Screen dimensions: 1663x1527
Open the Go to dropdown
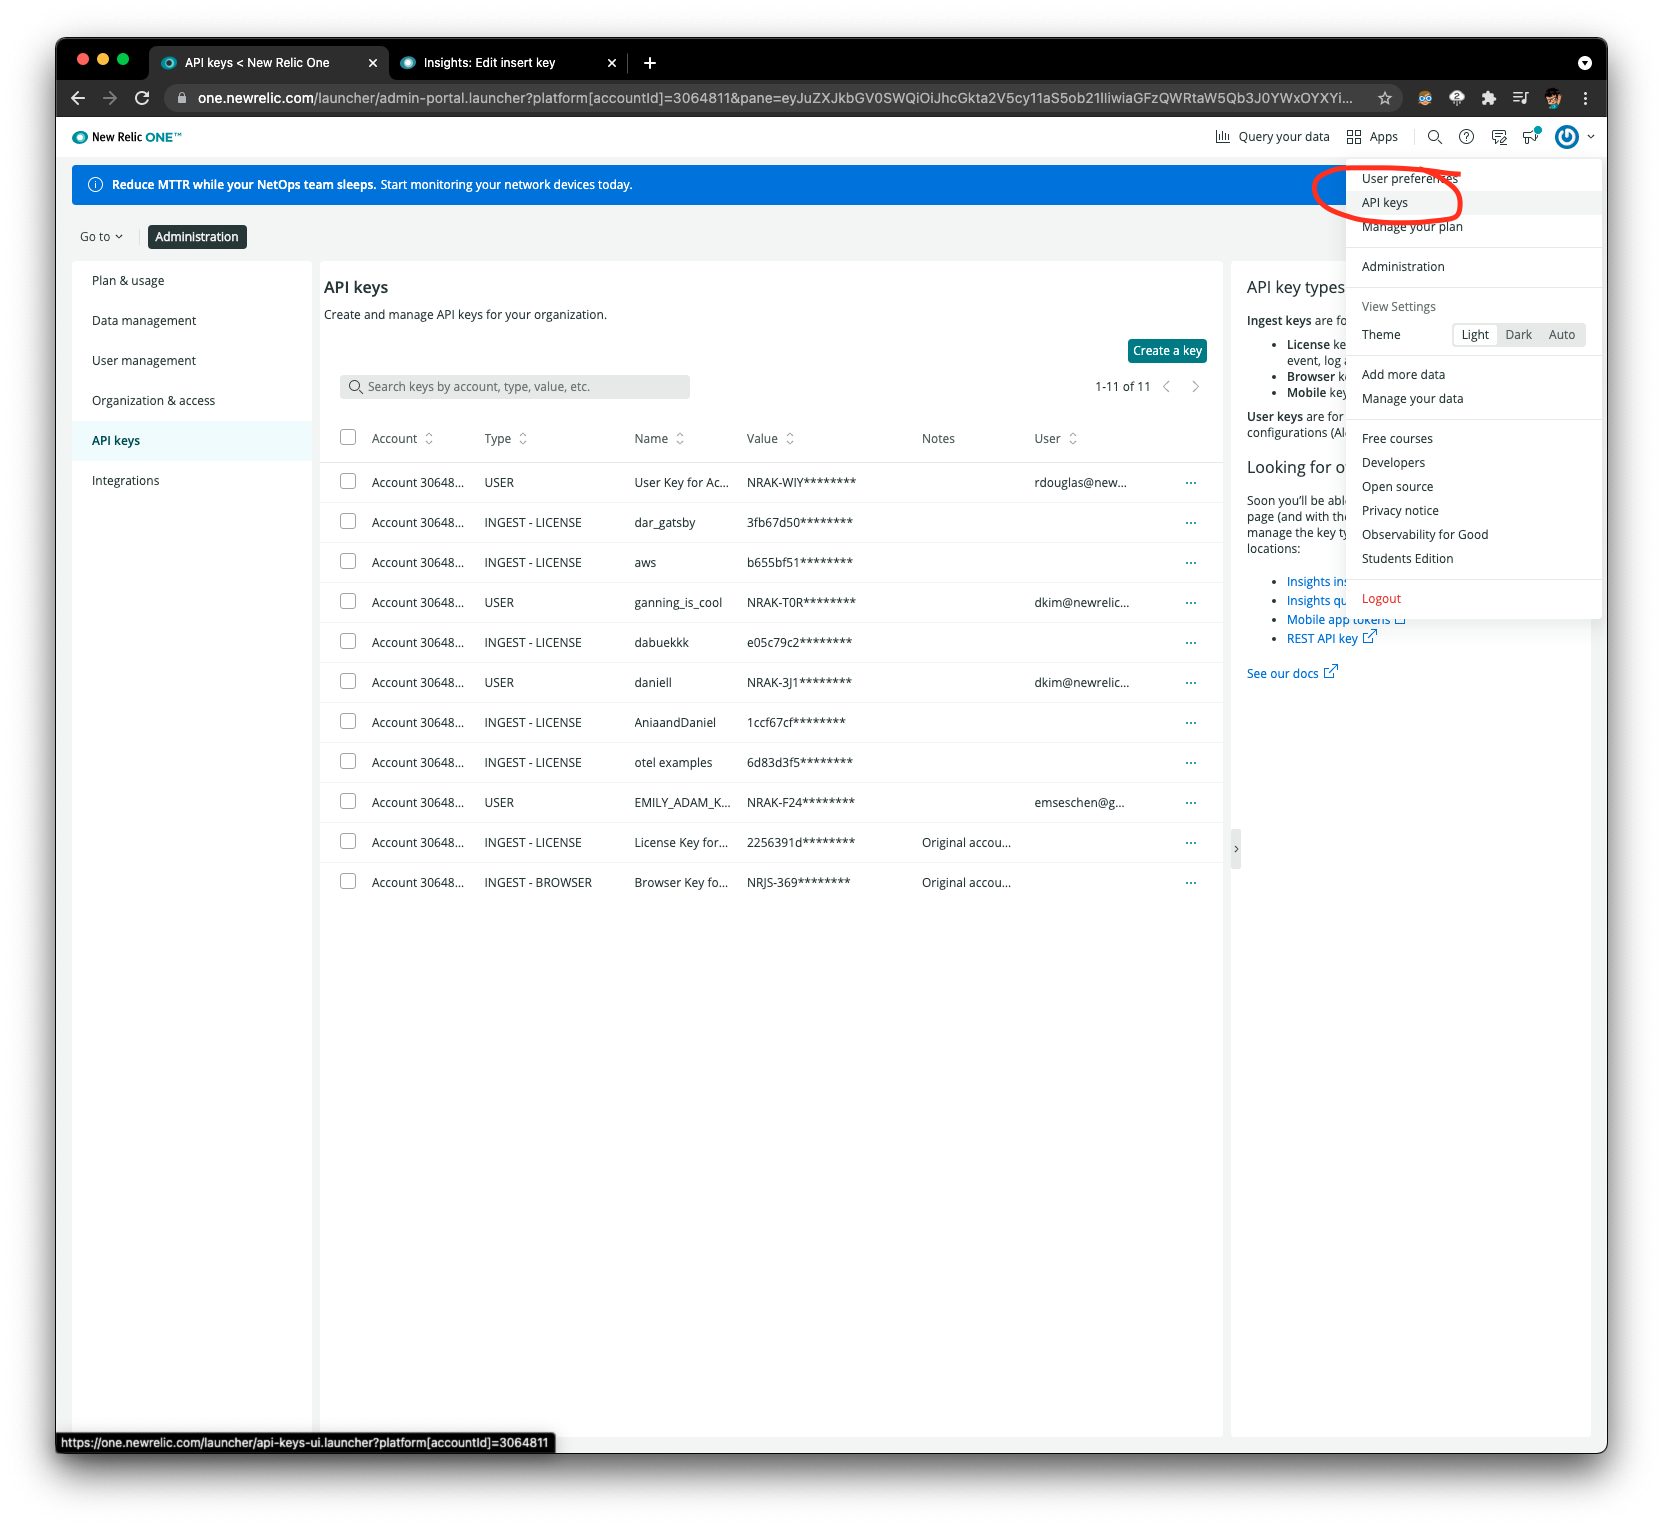(x=100, y=236)
